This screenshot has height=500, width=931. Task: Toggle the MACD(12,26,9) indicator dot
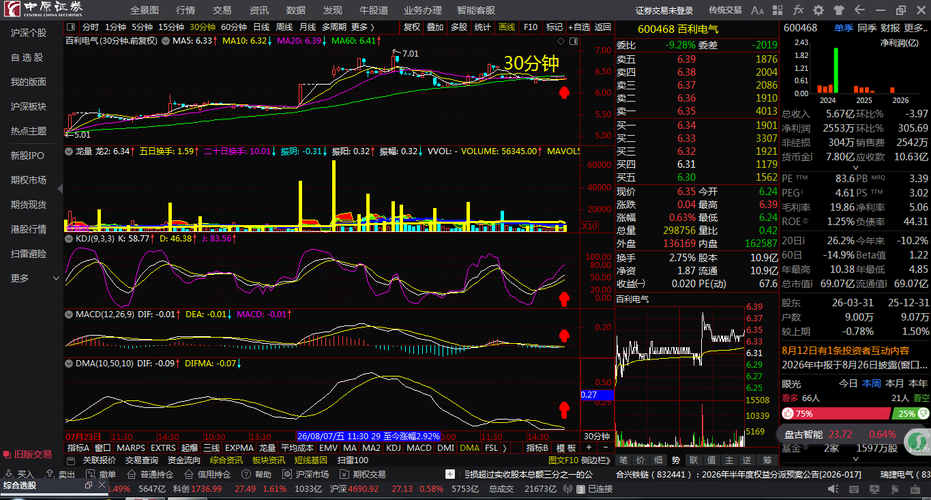coord(69,314)
